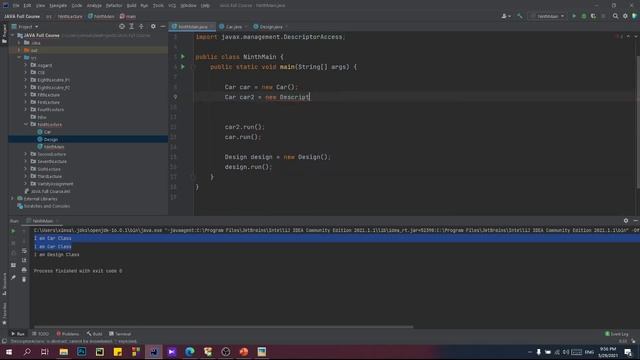Open Microsoft Edge from the taskbar
Viewport: 640px width, 360px height.
190,351
